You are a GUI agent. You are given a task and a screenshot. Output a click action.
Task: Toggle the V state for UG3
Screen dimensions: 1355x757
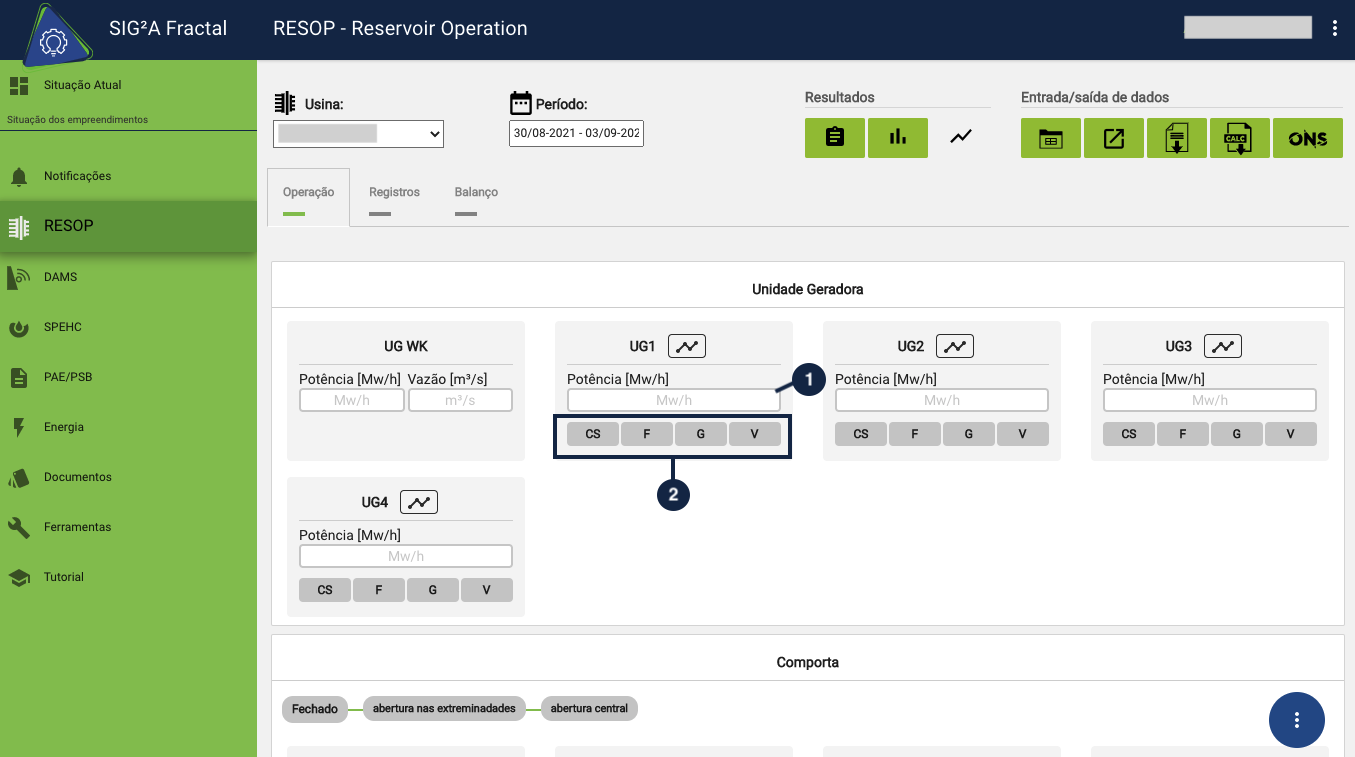point(1290,434)
